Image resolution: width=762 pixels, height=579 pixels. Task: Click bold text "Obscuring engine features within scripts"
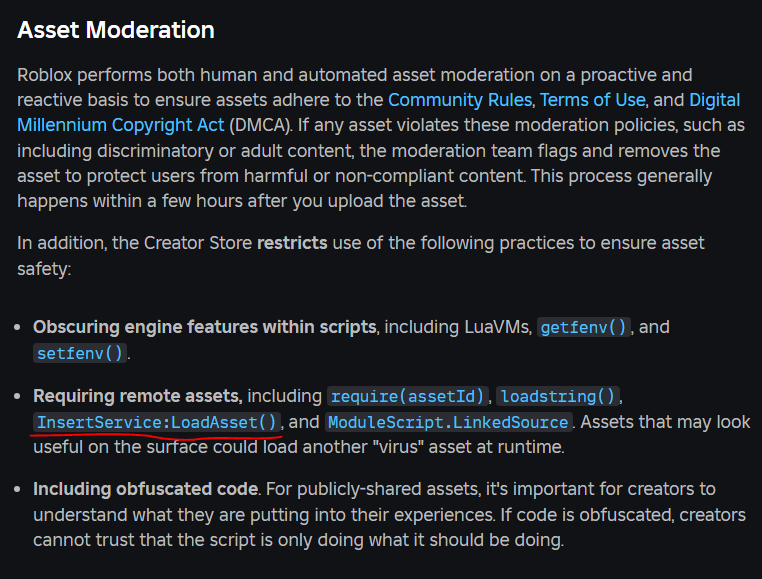pyautogui.click(x=205, y=327)
